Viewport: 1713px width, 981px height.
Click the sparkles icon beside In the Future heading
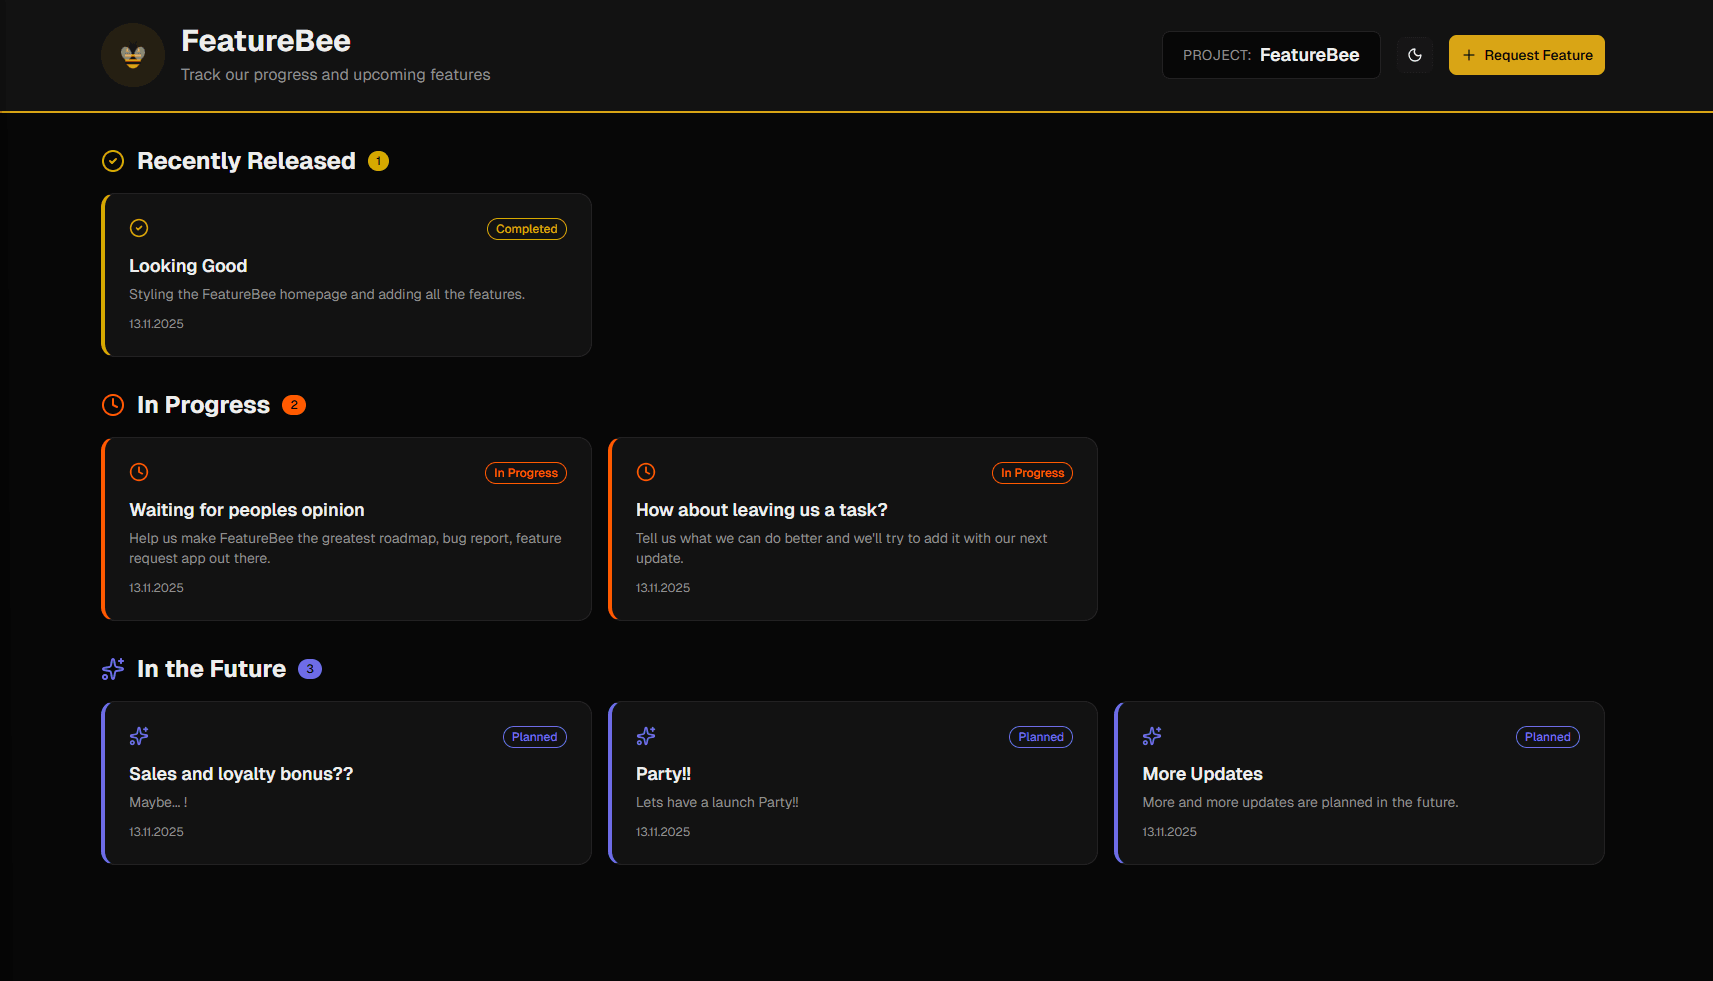pyautogui.click(x=113, y=669)
